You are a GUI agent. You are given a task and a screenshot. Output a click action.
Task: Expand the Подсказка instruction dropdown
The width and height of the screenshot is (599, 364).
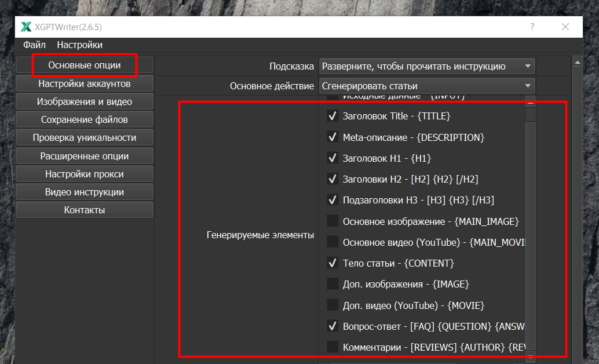click(427, 66)
